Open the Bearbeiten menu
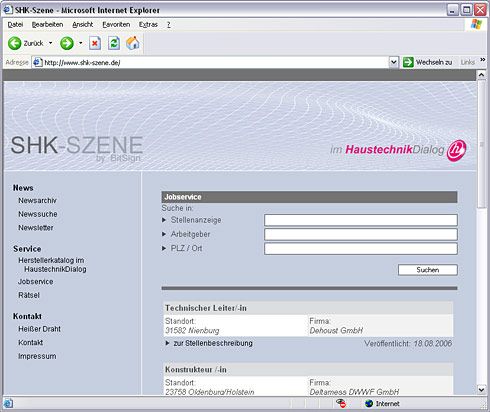490x412 pixels. point(47,24)
